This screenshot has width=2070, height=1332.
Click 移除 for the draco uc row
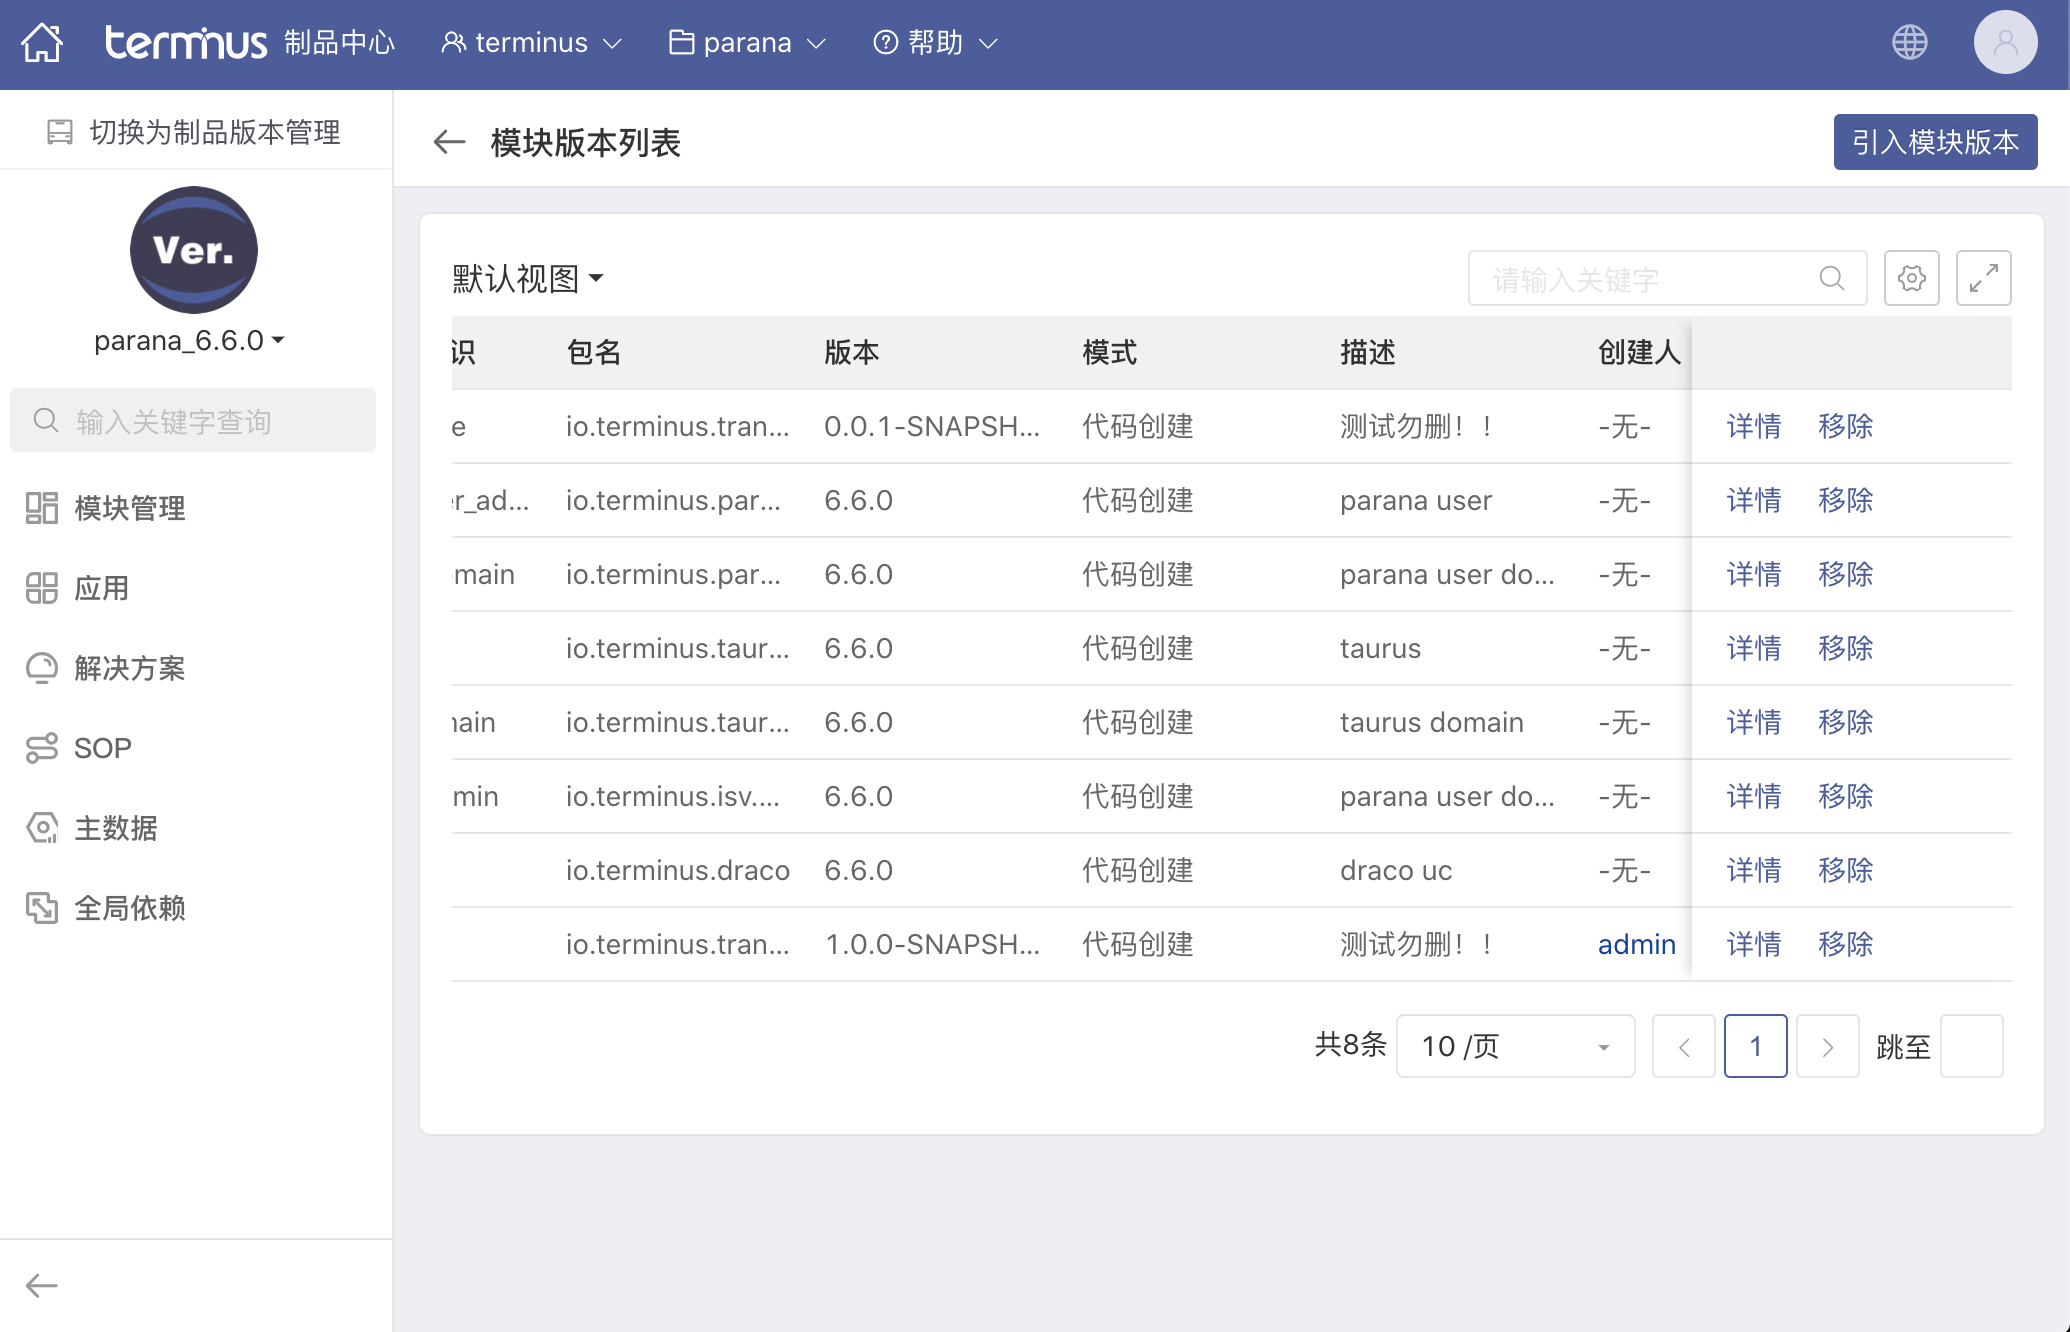coord(1846,870)
